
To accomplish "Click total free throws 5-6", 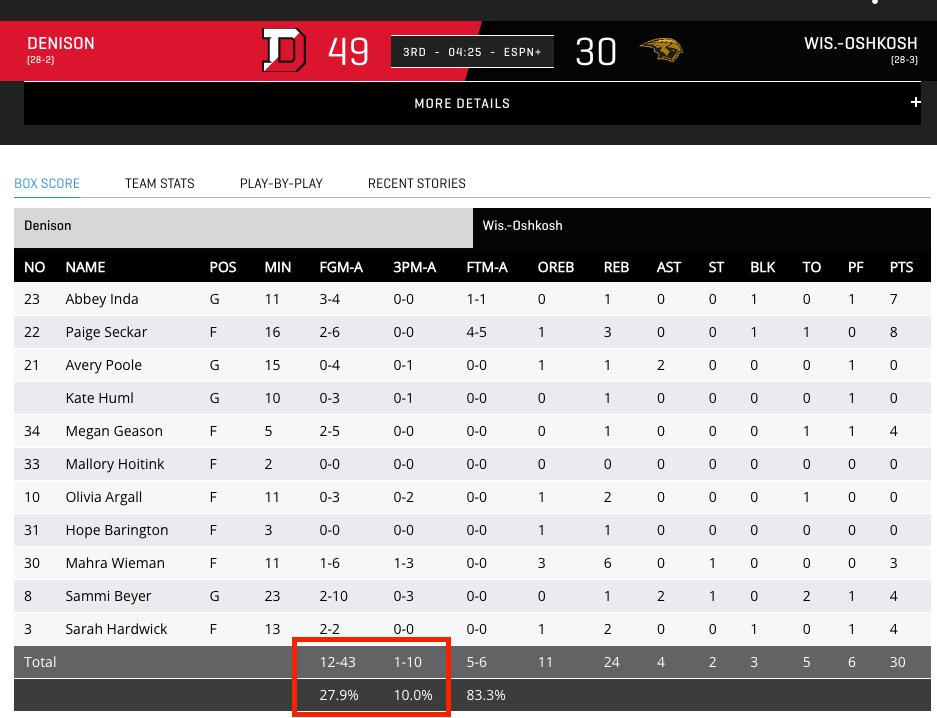I will pos(476,662).
